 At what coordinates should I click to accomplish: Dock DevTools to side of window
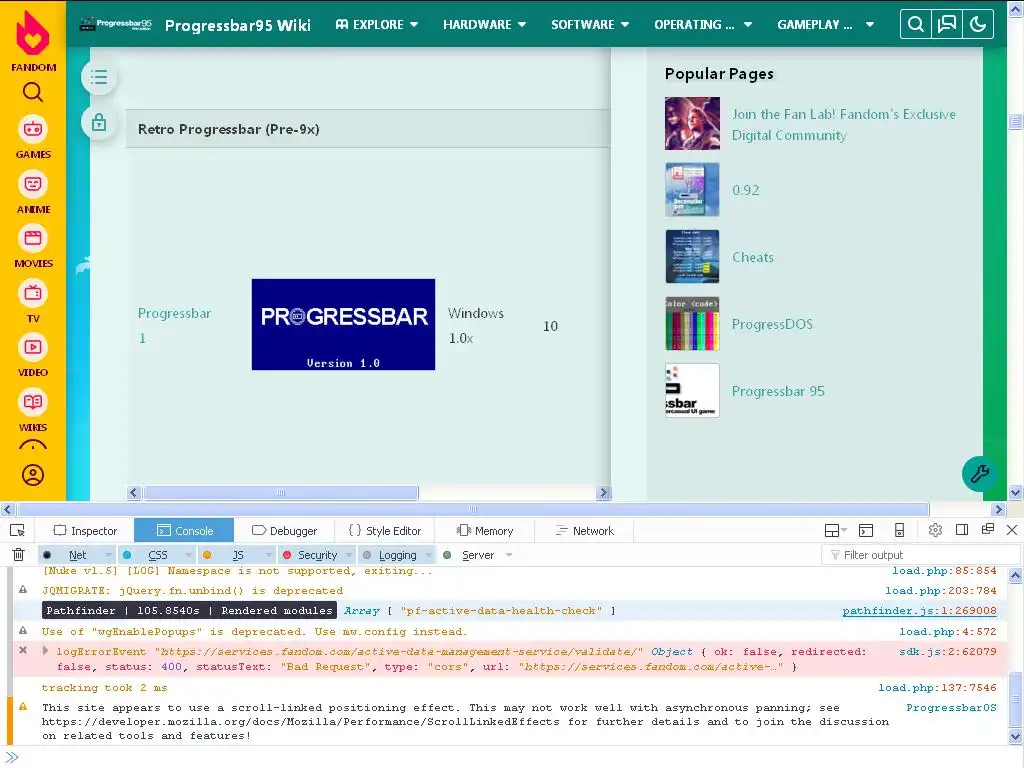[961, 530]
